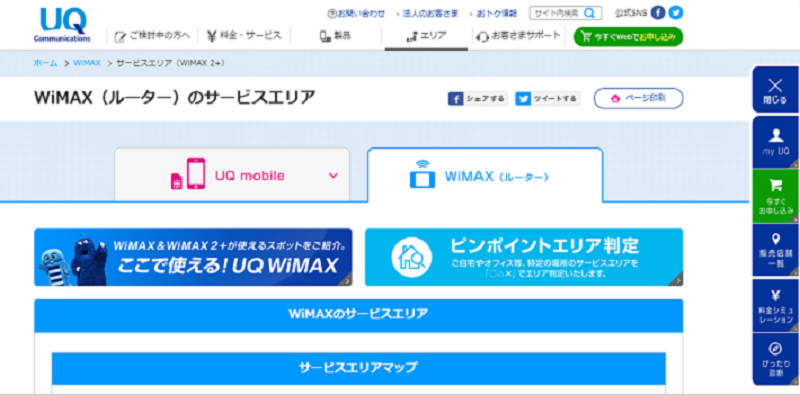Switch to UQ mobile tab
The image size is (800, 395).
[232, 175]
